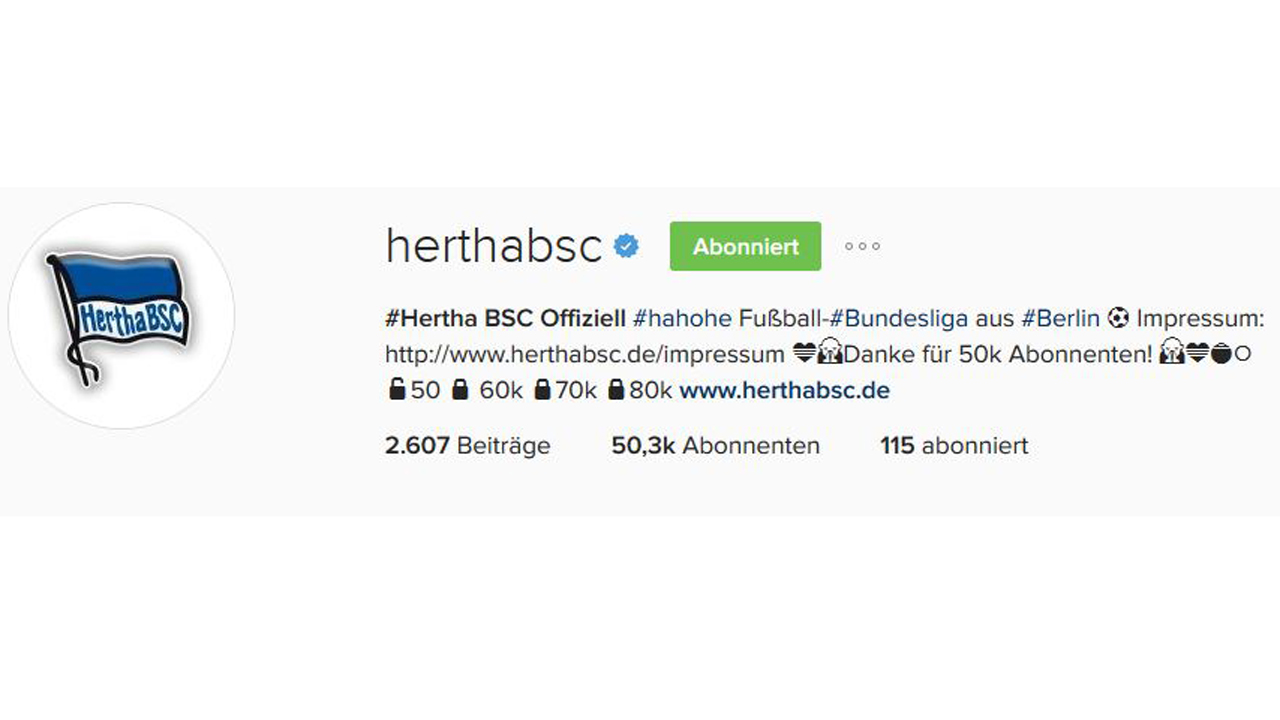
Task: Open the #Bundesliga hashtag link
Action: pos(899,319)
